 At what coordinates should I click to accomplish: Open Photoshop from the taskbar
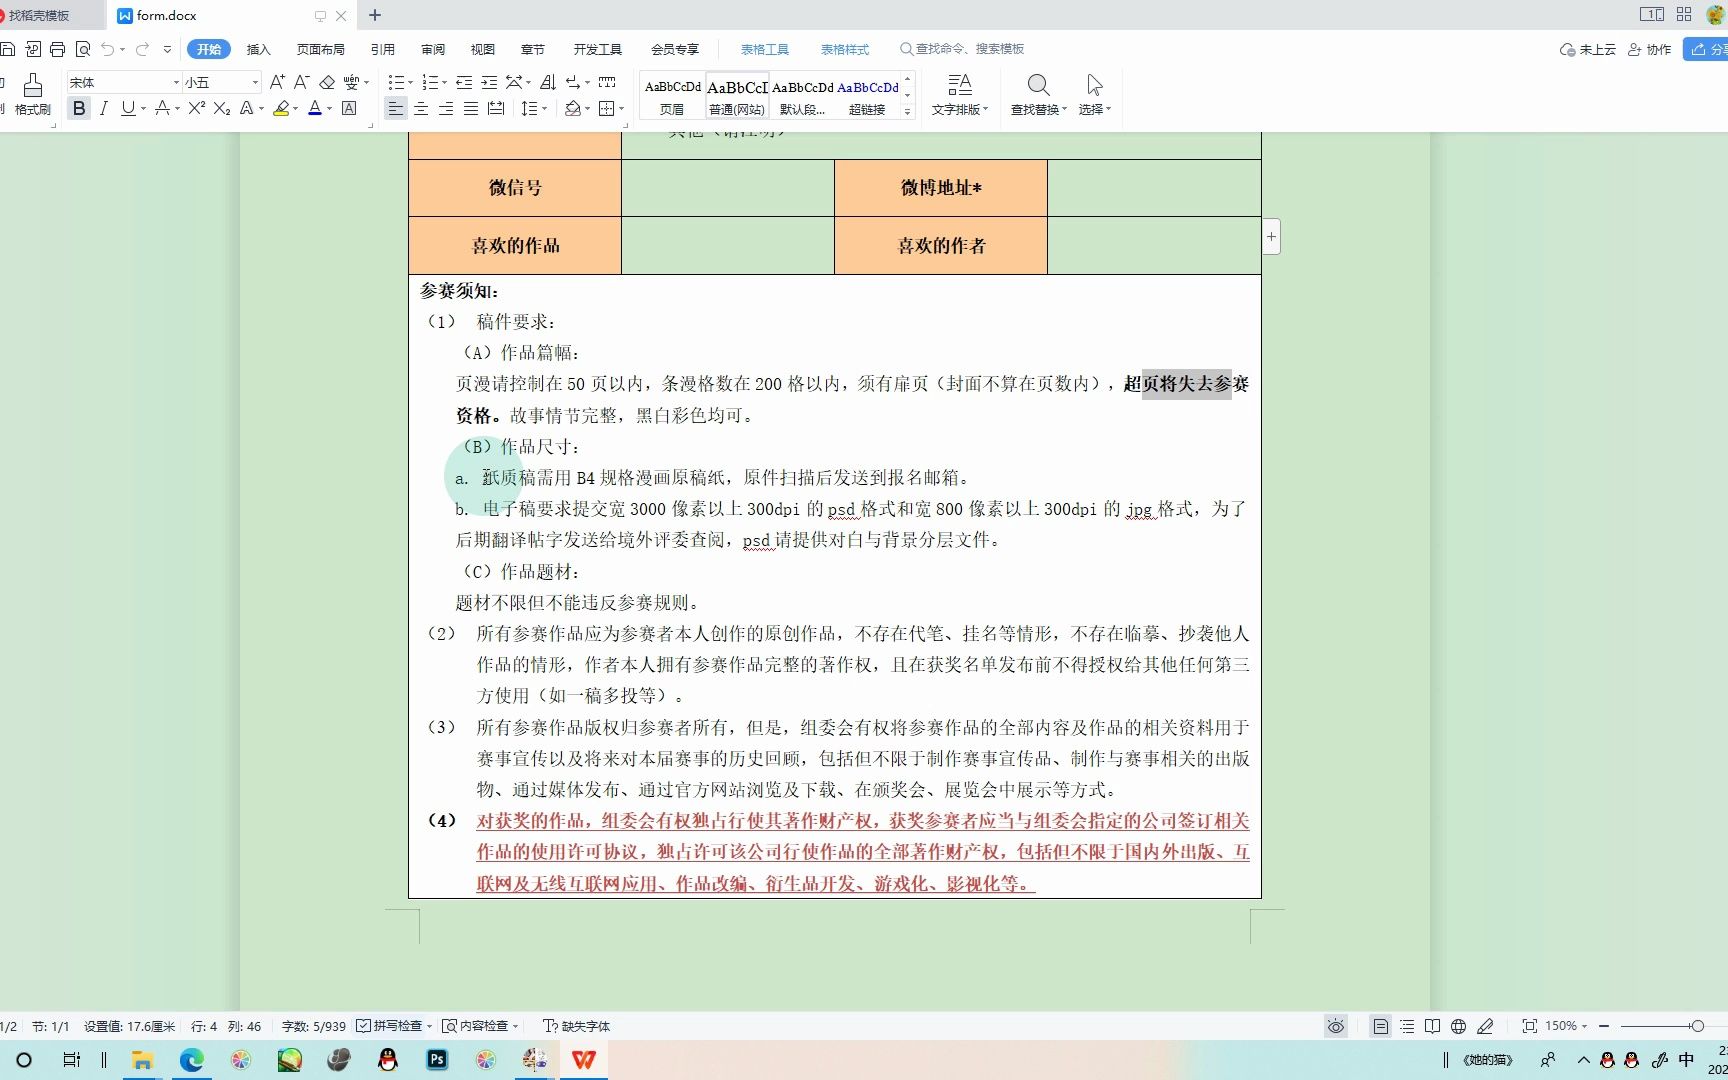tap(437, 1060)
